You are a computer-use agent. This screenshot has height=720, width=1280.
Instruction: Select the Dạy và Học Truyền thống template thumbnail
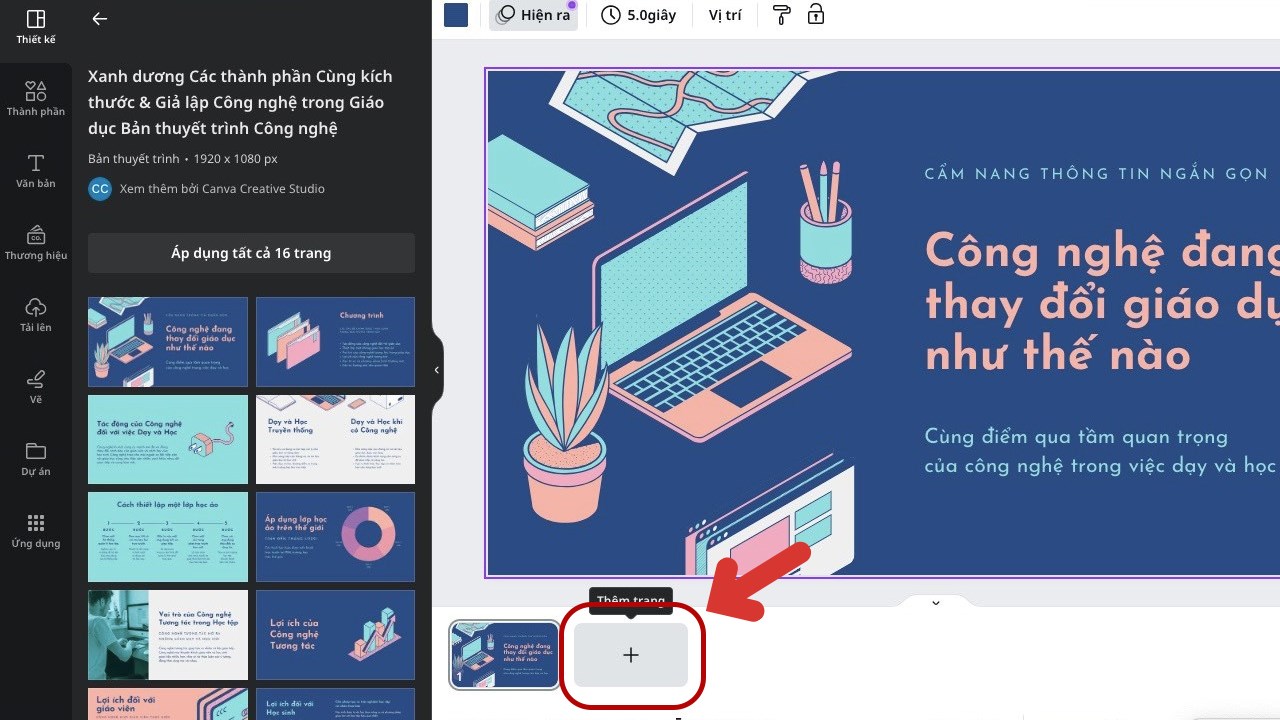coord(335,440)
